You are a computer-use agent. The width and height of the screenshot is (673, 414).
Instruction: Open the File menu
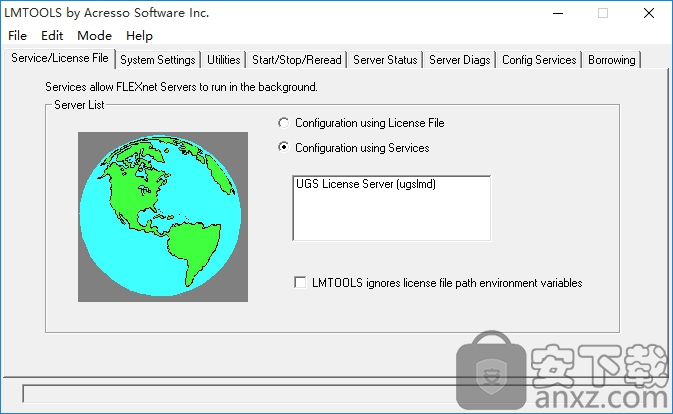[17, 36]
